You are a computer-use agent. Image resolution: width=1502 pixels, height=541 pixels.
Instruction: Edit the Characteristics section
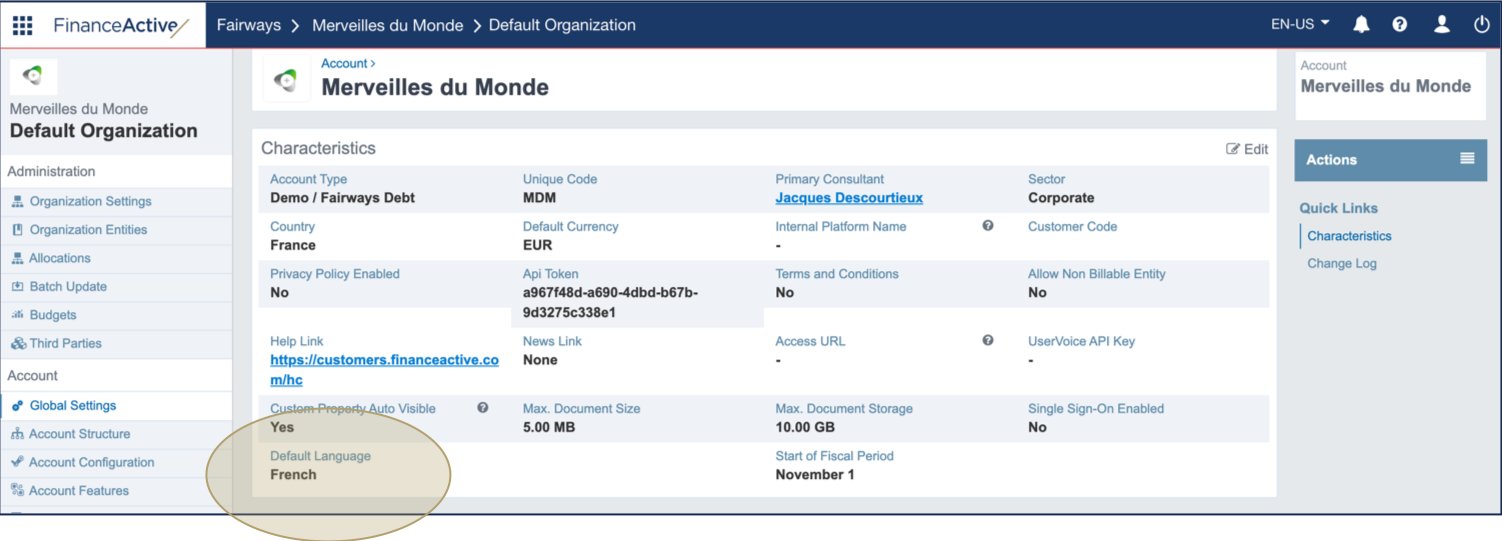coord(1247,149)
